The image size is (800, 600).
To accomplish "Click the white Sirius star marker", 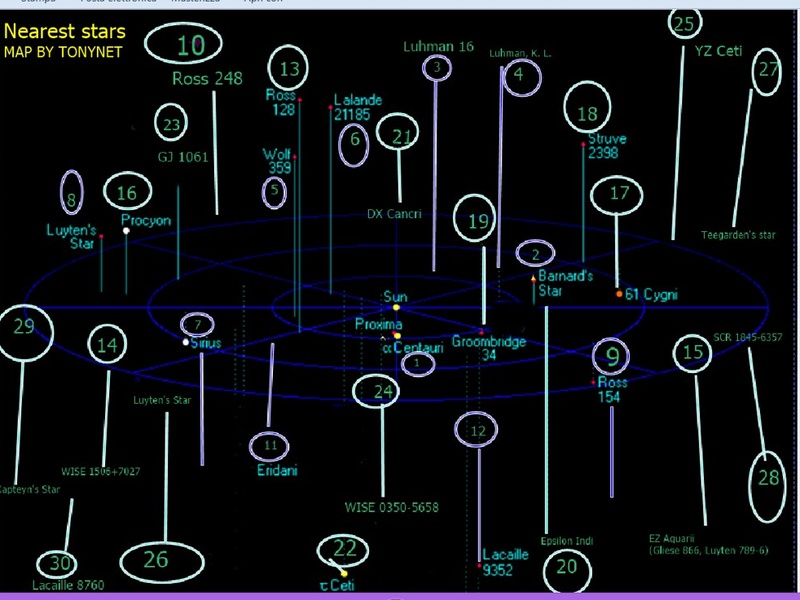I will 186,342.
